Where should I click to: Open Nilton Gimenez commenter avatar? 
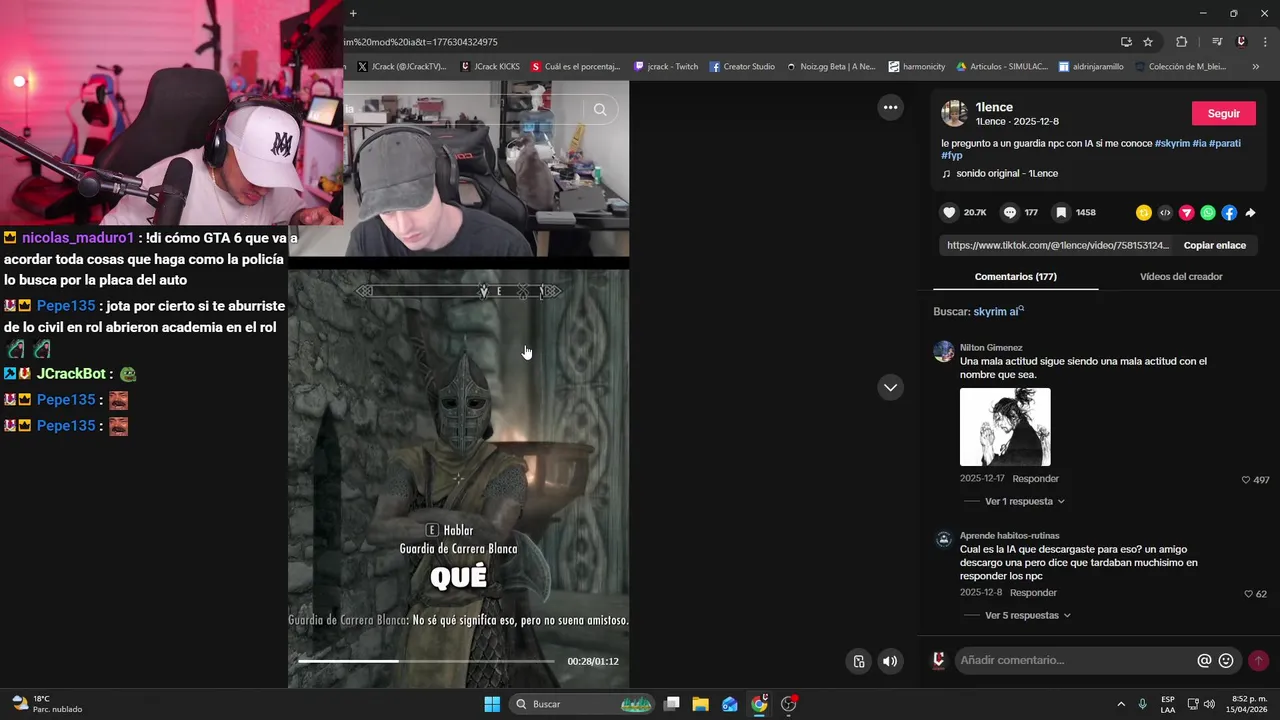coord(943,351)
